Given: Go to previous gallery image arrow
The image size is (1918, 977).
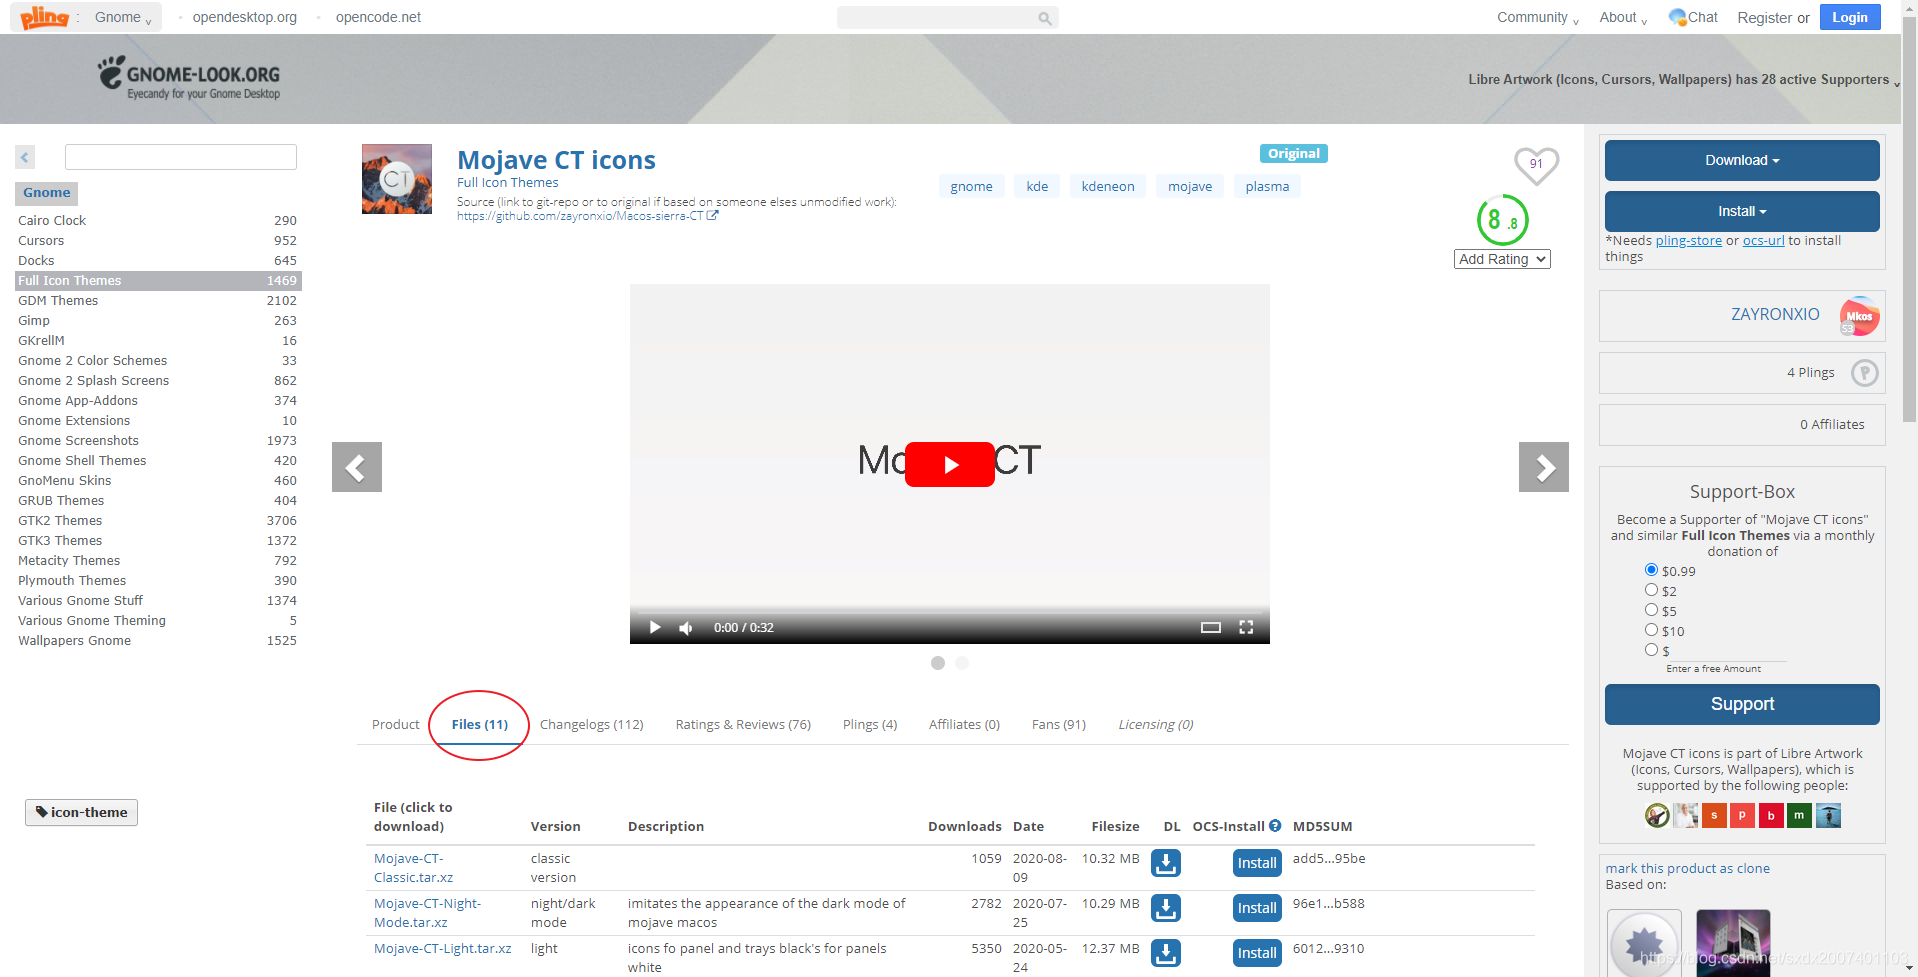Looking at the screenshot, I should (x=357, y=467).
